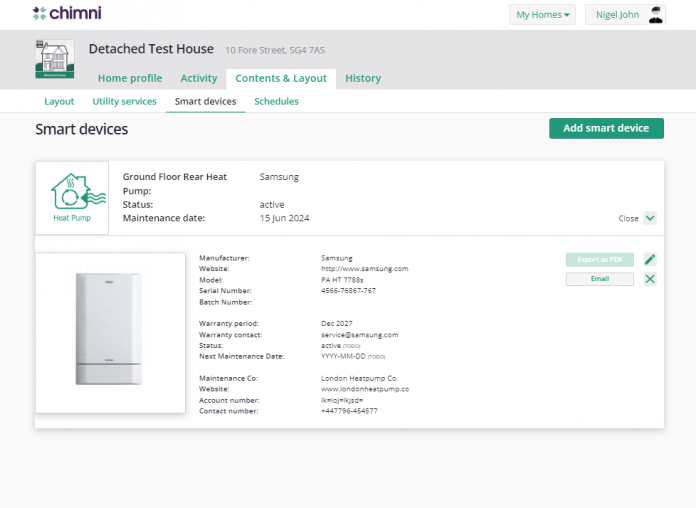Click the Add smart device button

pos(606,128)
